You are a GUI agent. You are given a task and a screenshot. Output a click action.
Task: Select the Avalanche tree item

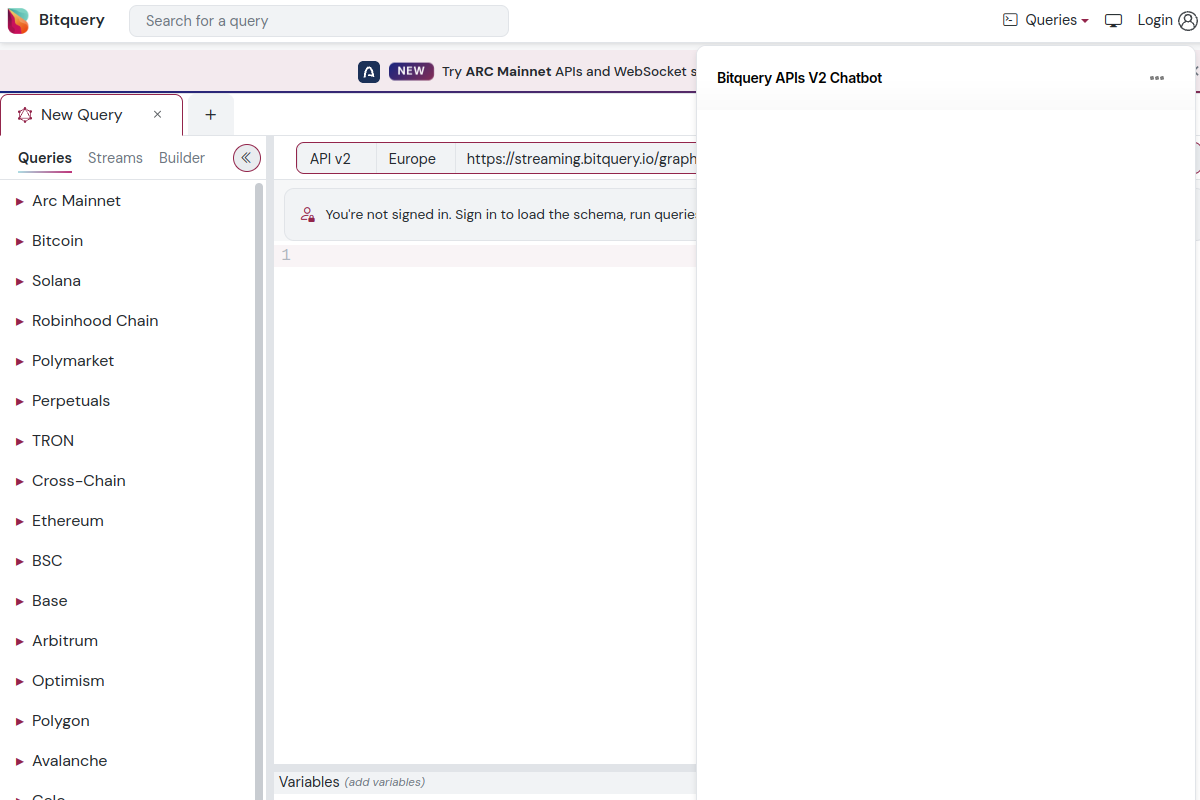[x=70, y=761]
